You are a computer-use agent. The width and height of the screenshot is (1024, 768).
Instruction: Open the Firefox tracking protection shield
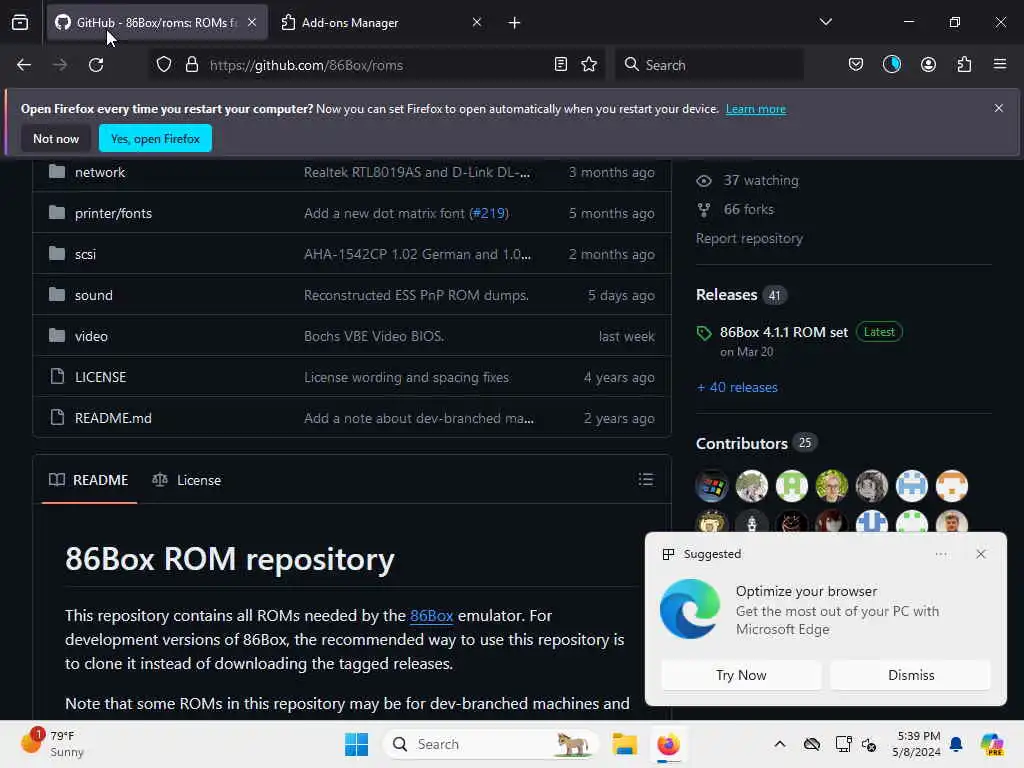(x=164, y=65)
